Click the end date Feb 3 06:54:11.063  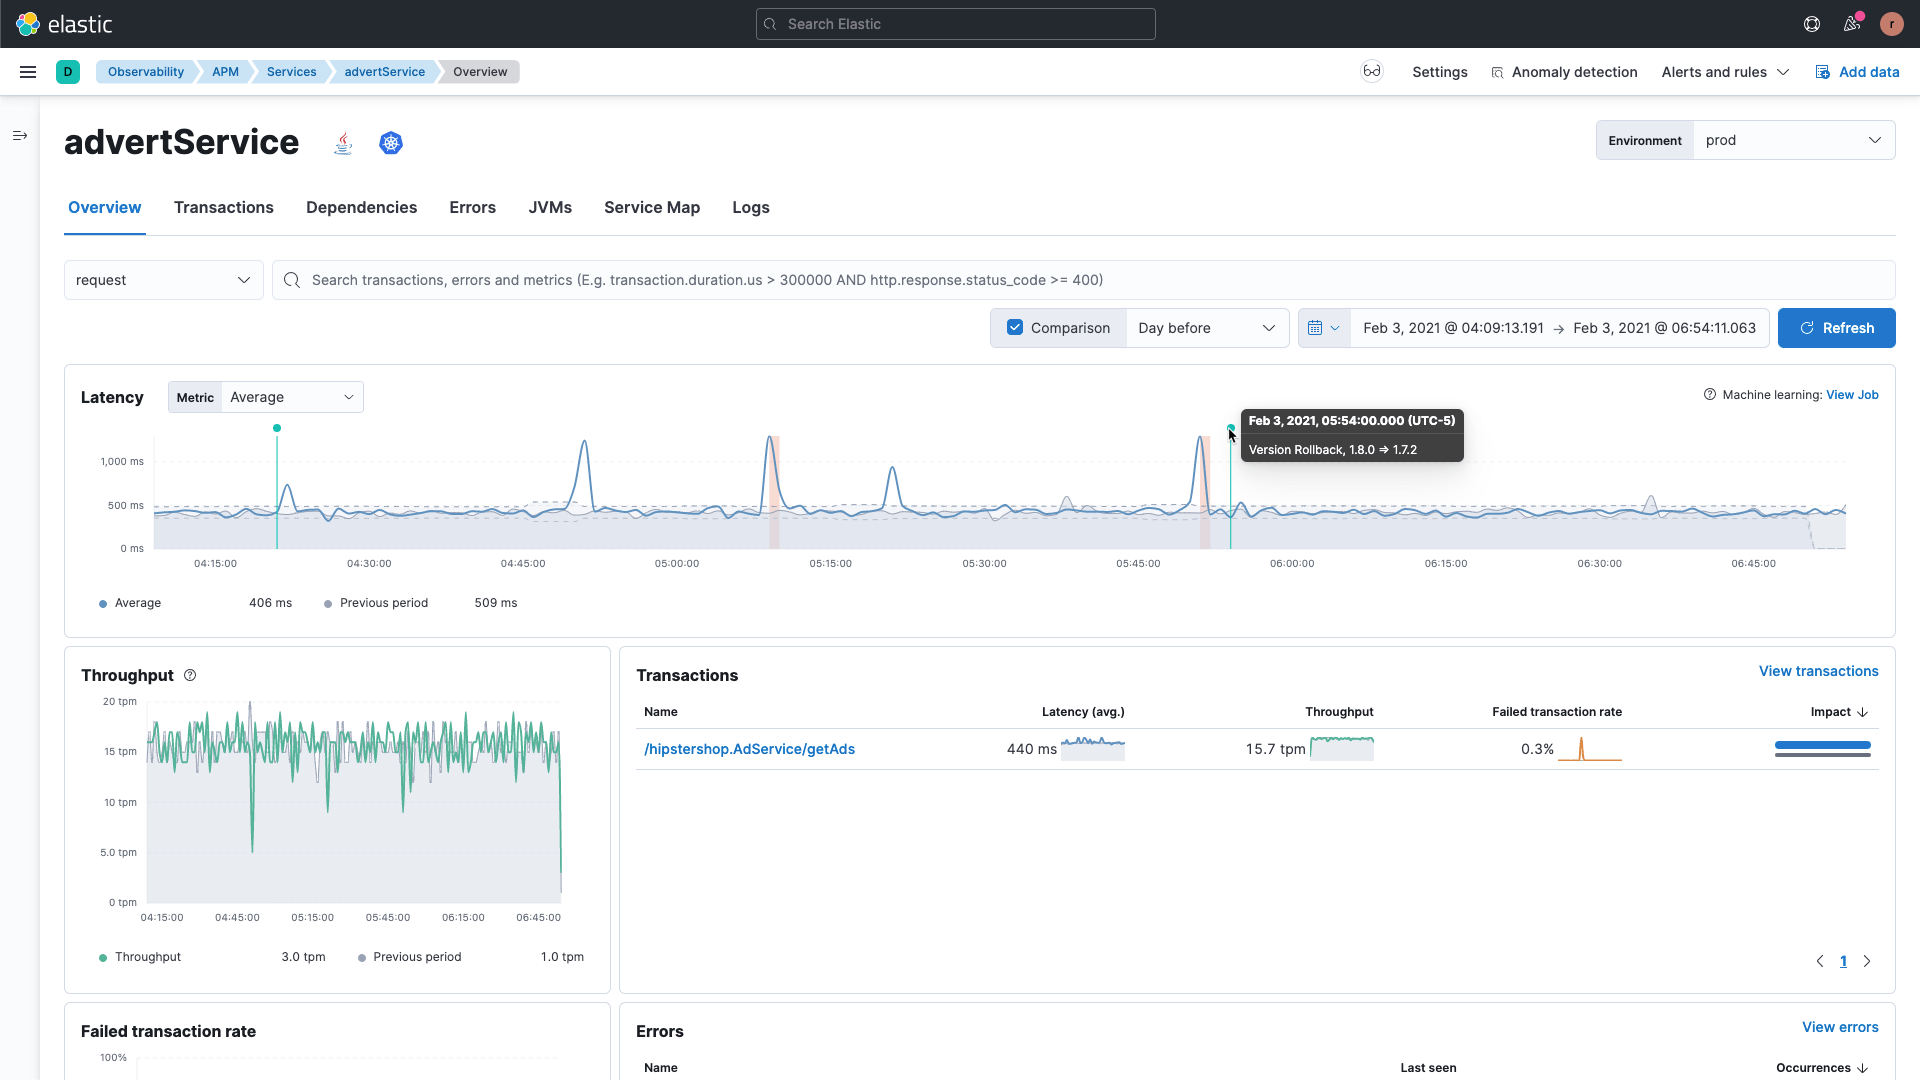(1664, 328)
